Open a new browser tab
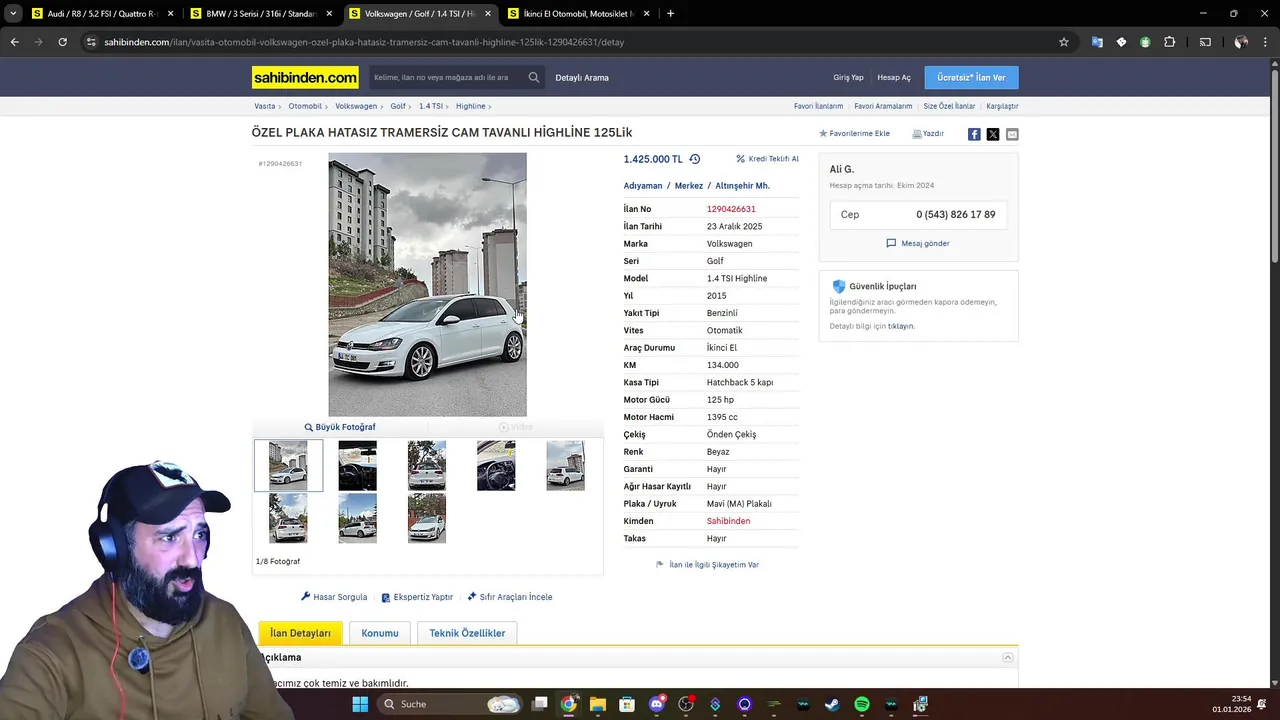The height and width of the screenshot is (720, 1280). (670, 14)
